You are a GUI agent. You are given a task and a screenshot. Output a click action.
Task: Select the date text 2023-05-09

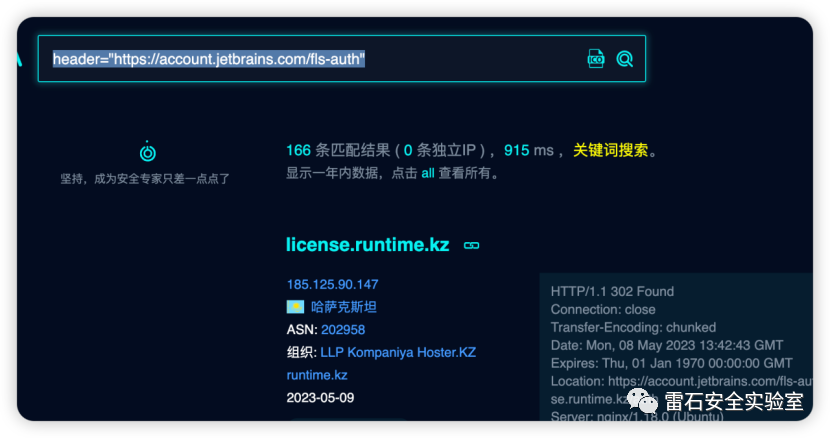click(x=320, y=398)
